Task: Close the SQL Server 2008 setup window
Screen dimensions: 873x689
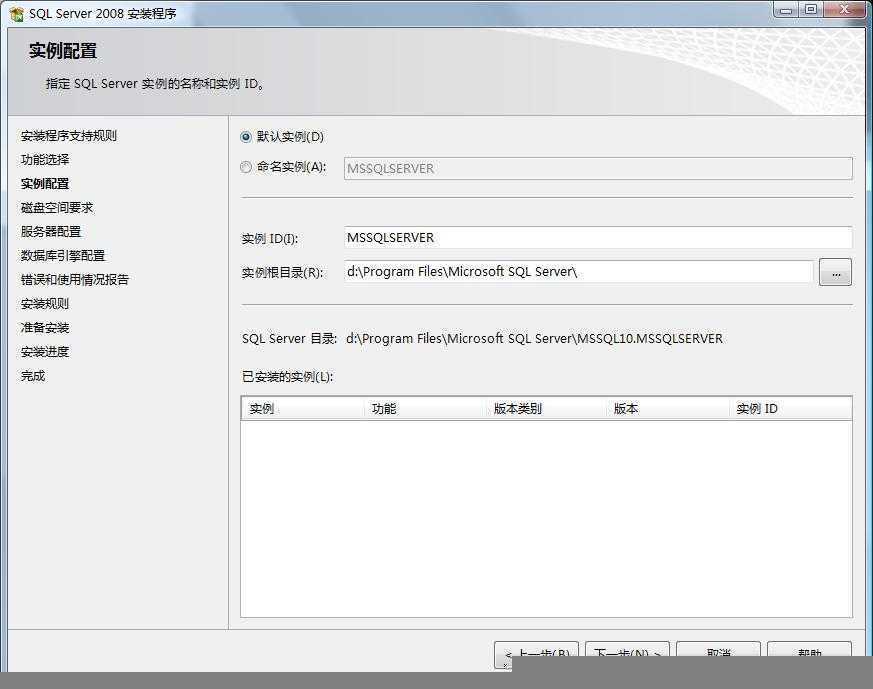Action: [845, 9]
